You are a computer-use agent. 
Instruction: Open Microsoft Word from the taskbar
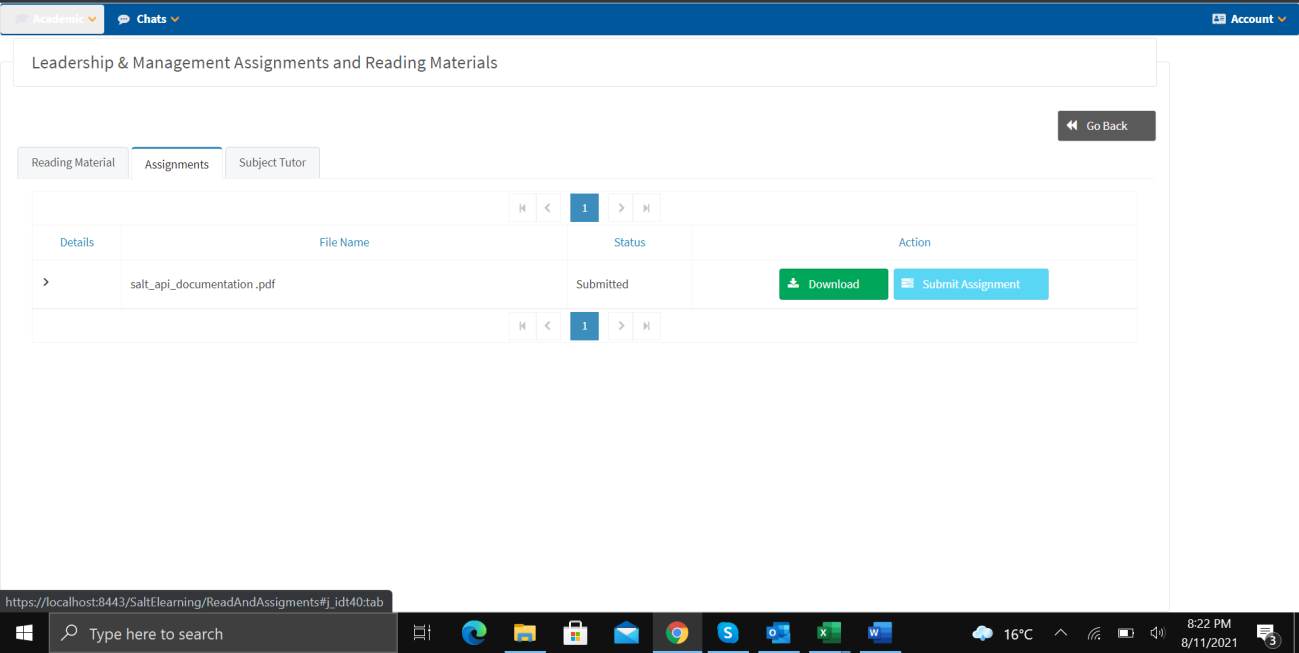(879, 633)
